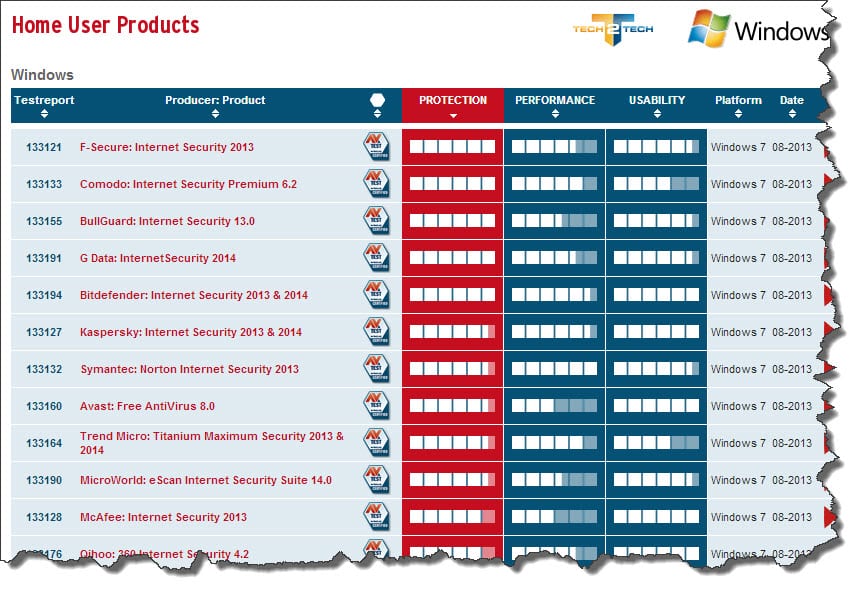Open Trend Micro: Titanium Maximum Security link
861x593 pixels.
coord(212,443)
